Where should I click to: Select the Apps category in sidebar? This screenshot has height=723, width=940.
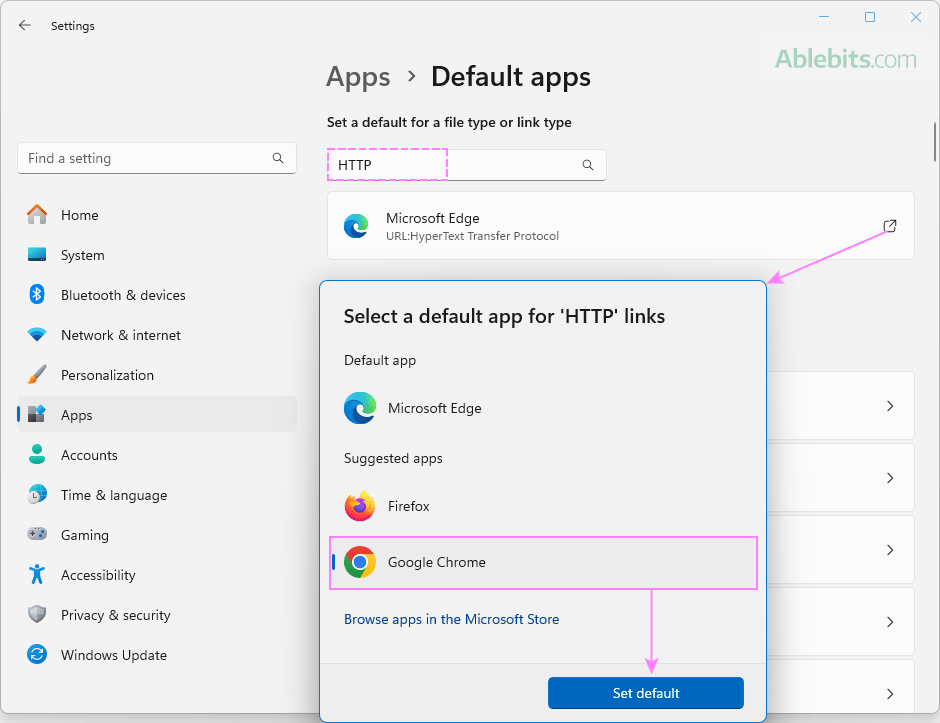(x=156, y=415)
